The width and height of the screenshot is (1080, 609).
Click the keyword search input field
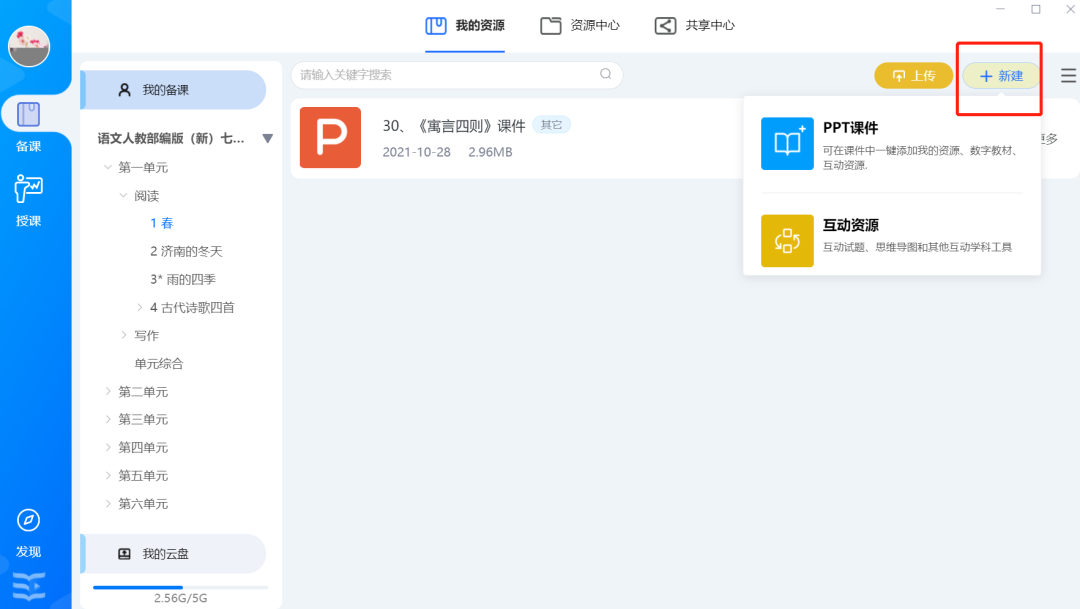450,74
